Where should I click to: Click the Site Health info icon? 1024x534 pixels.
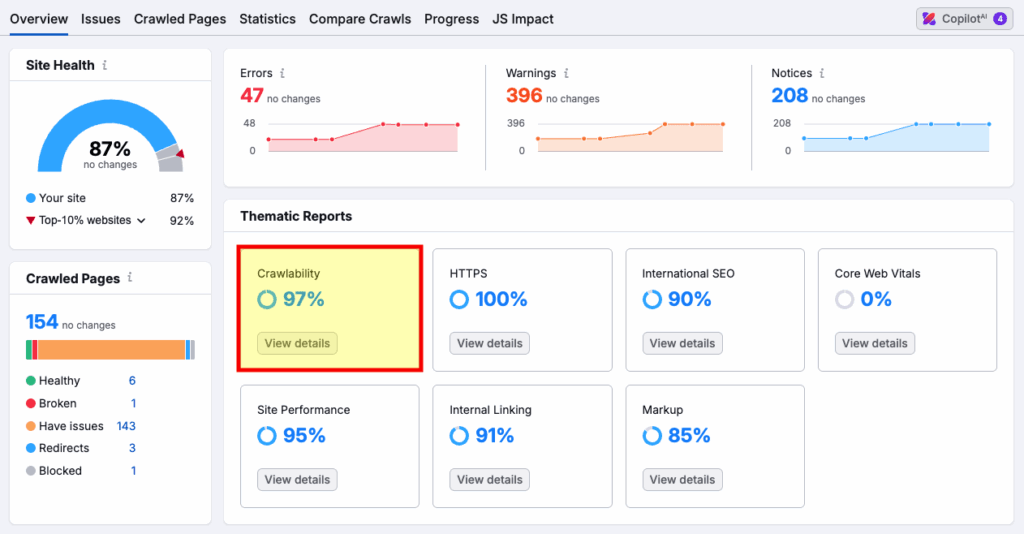click(x=104, y=65)
